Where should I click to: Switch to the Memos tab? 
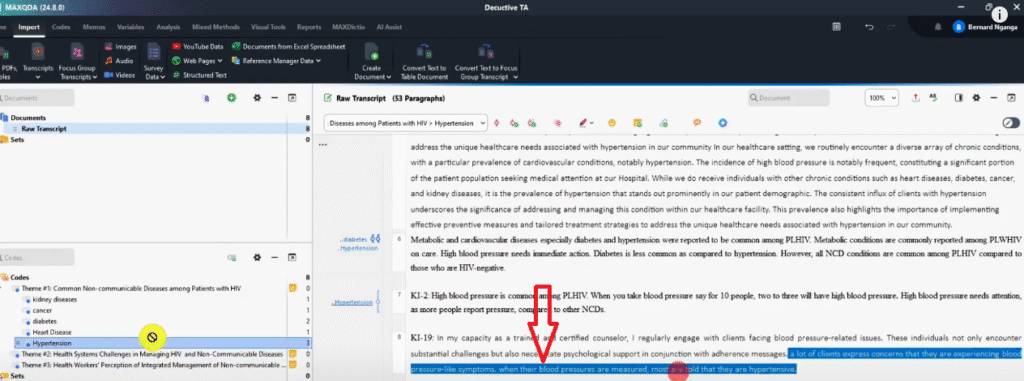tap(94, 27)
